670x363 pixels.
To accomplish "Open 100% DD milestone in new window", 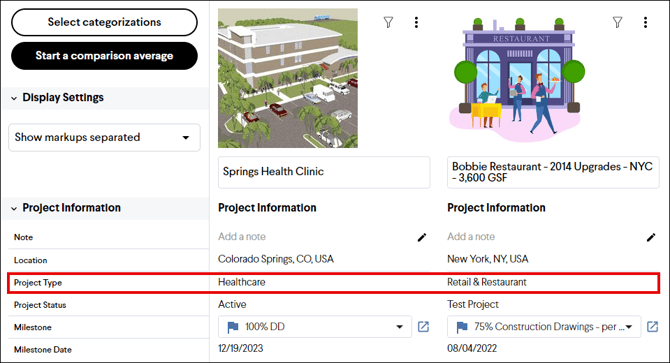I will point(423,327).
